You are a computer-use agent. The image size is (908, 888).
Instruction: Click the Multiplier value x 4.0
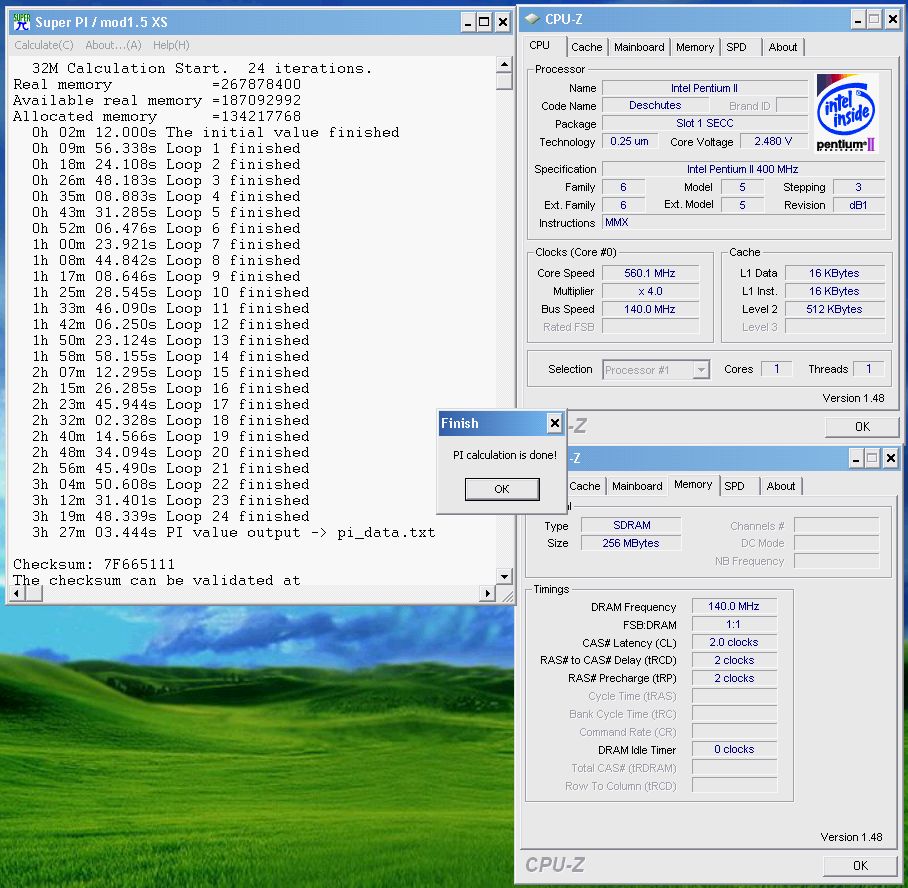[x=650, y=291]
